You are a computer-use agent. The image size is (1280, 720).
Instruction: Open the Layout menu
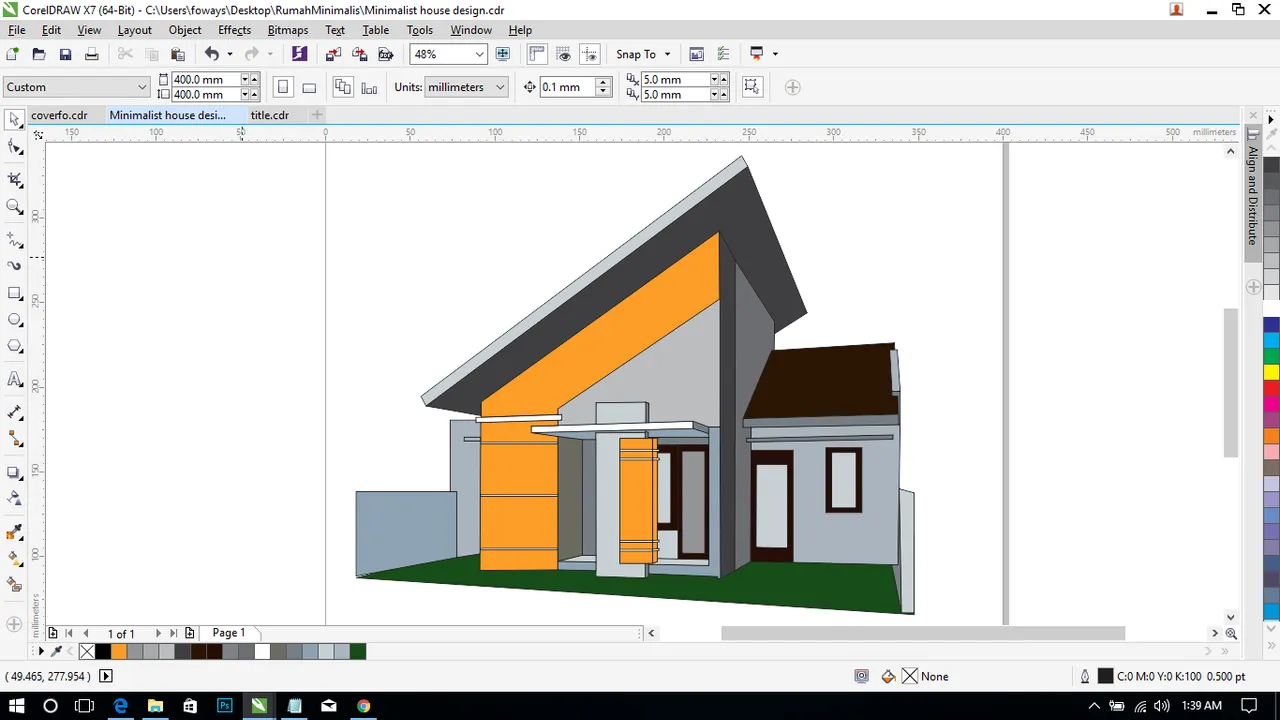point(135,30)
